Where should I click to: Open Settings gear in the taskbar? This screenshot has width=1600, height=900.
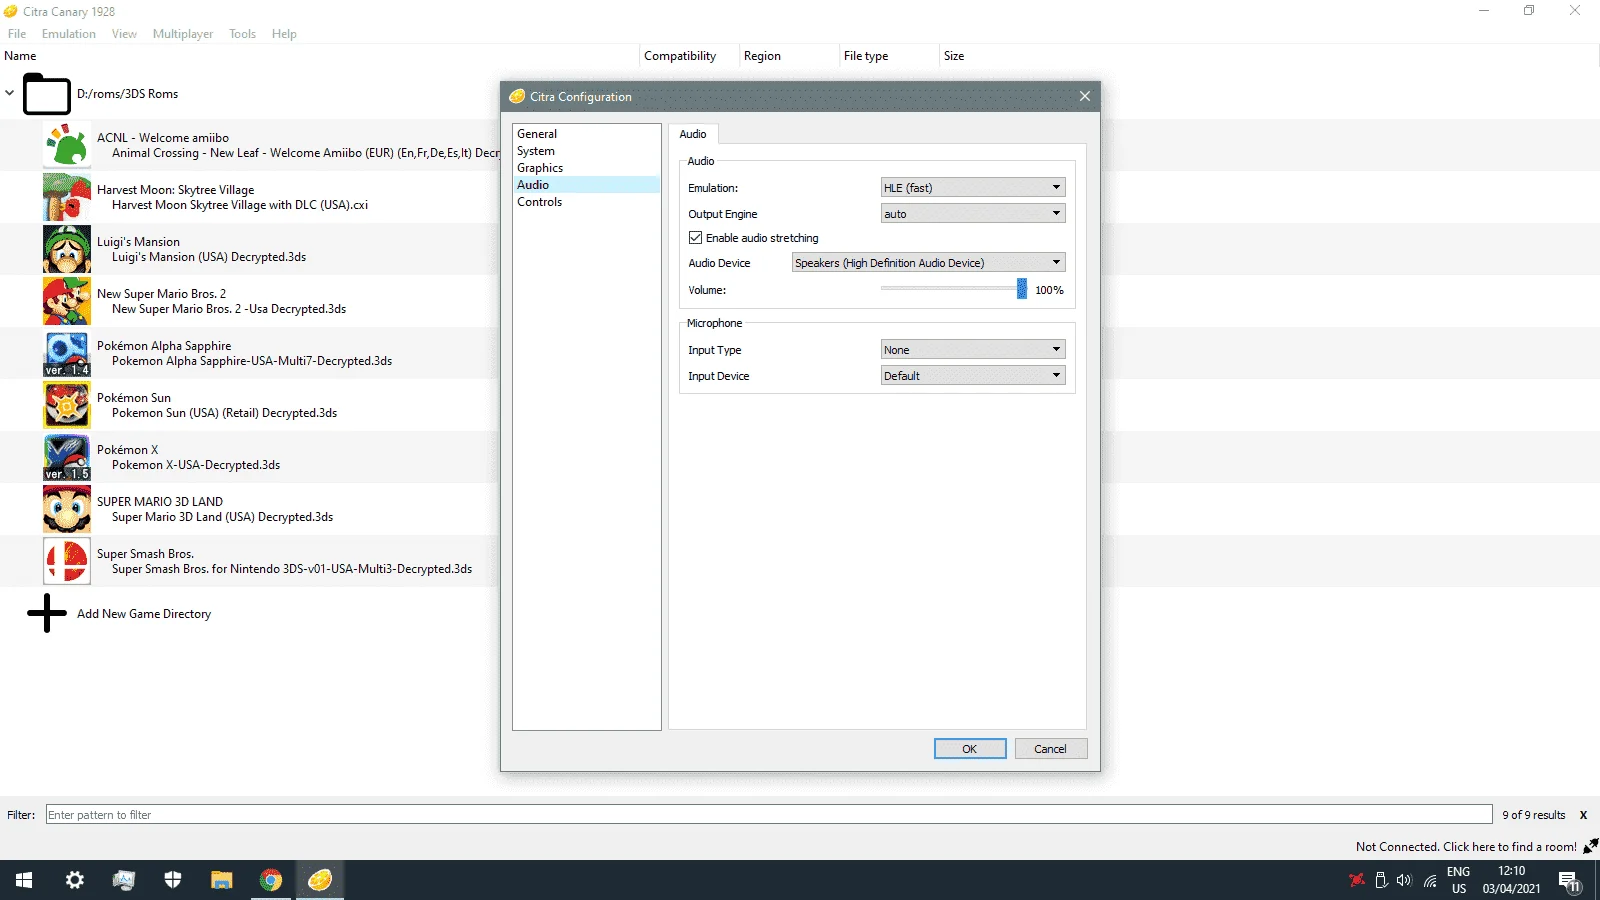point(75,880)
